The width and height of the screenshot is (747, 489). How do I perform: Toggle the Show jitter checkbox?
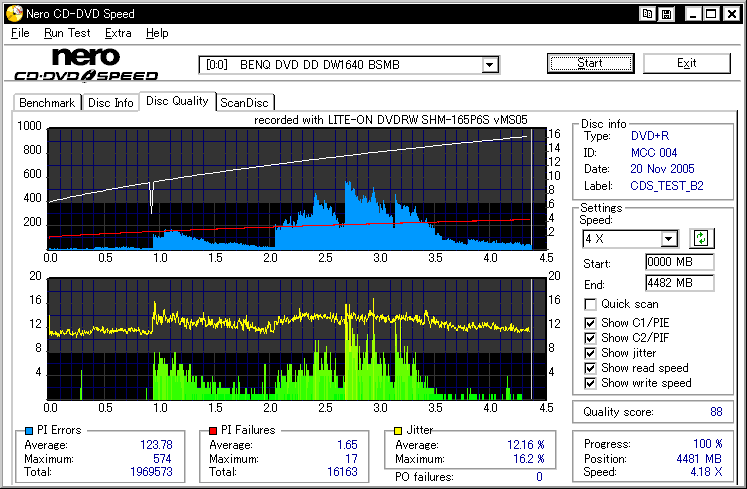(590, 353)
